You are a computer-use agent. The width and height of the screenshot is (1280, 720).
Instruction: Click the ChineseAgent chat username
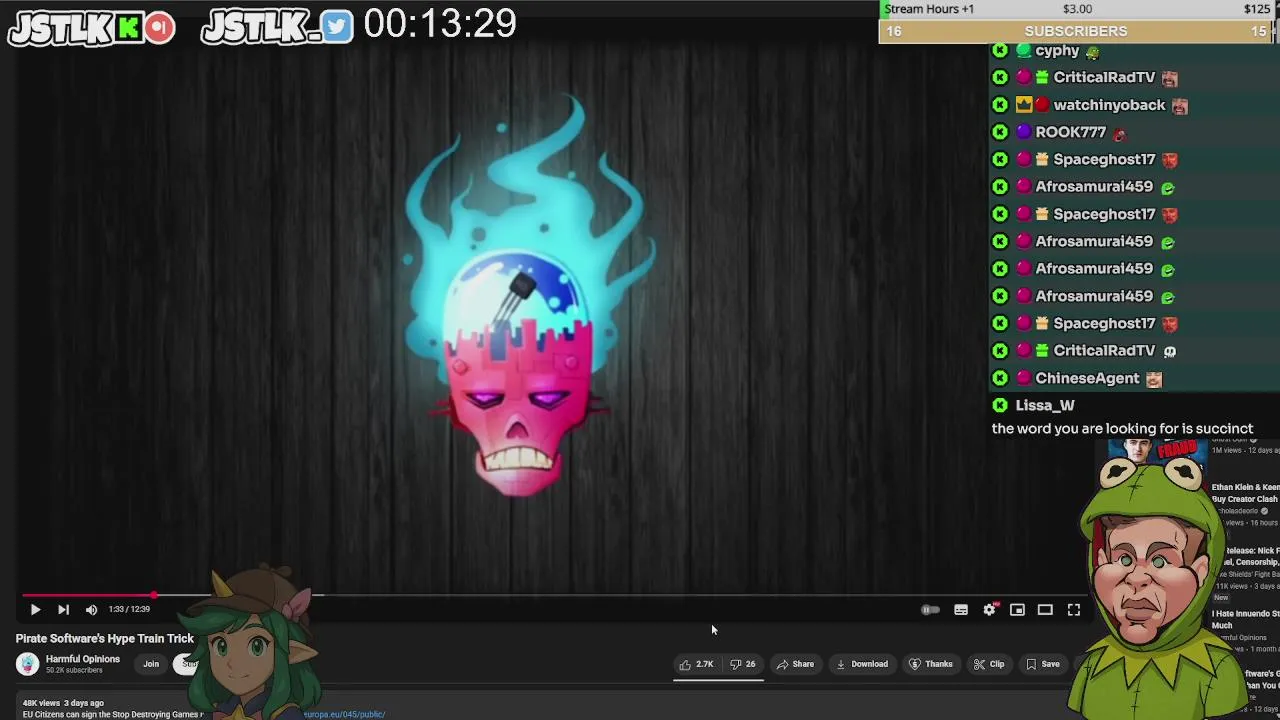coord(1087,378)
